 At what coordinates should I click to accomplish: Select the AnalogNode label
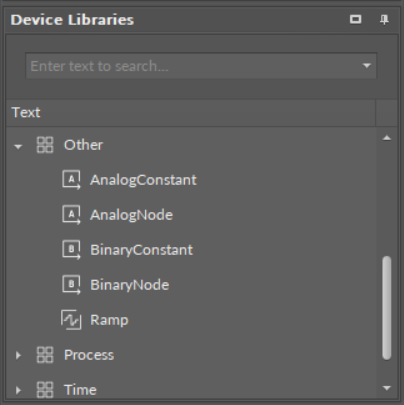pyautogui.click(x=131, y=215)
